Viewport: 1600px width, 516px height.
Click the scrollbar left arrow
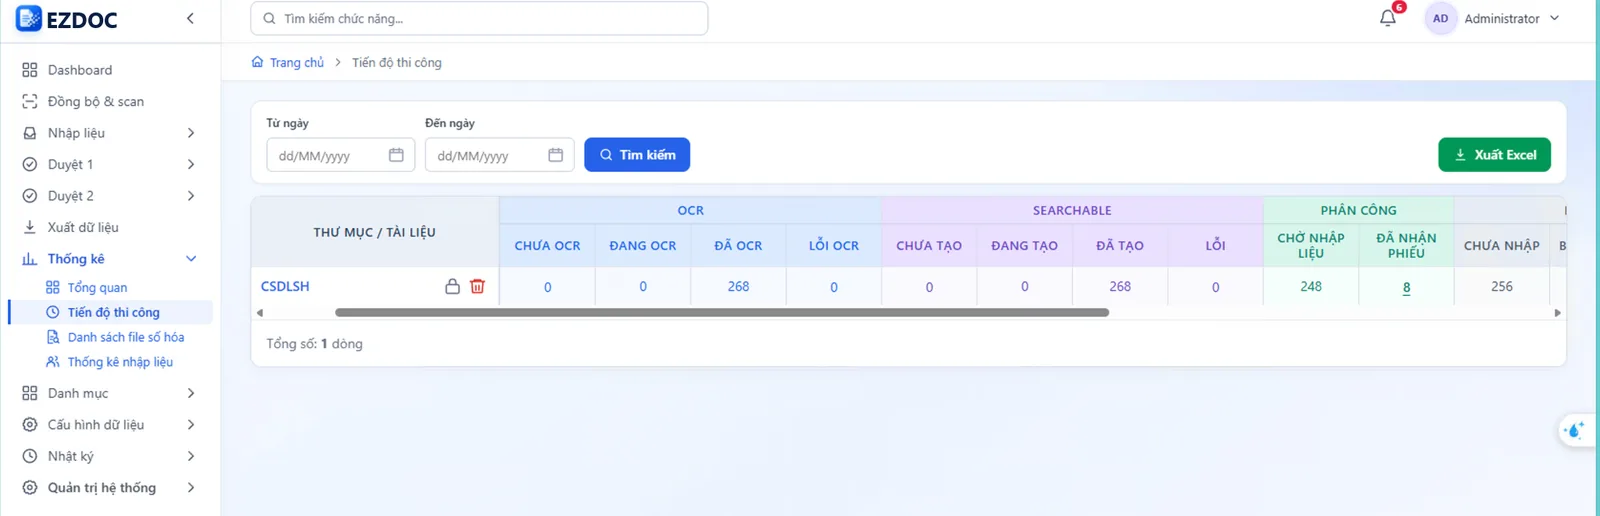(260, 313)
